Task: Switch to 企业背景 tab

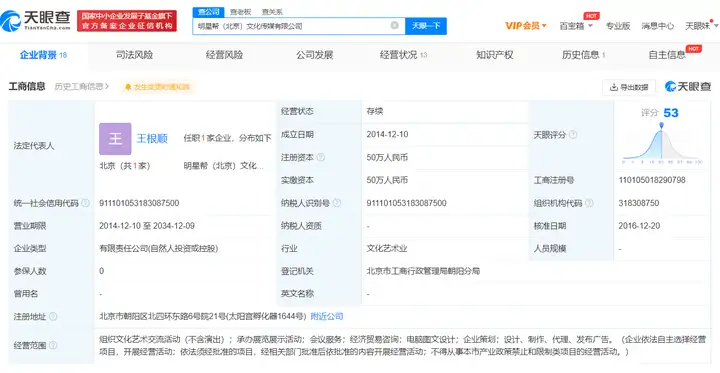Action: 43,55
